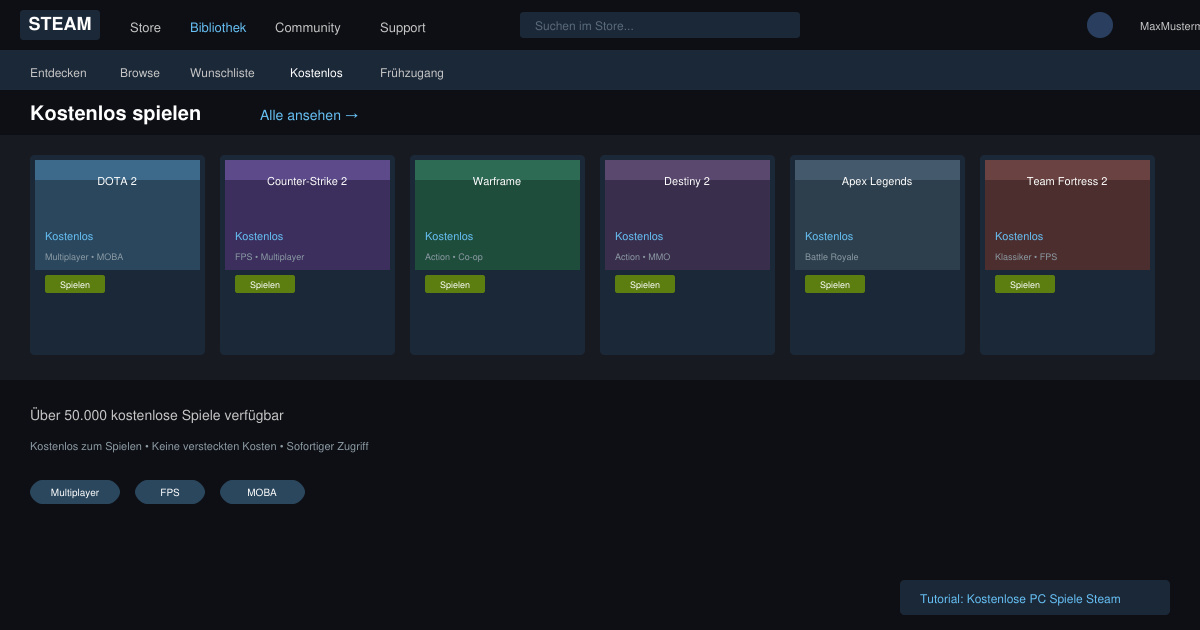Image resolution: width=1200 pixels, height=630 pixels.
Task: Click the STEAM logo
Action: pos(60,25)
